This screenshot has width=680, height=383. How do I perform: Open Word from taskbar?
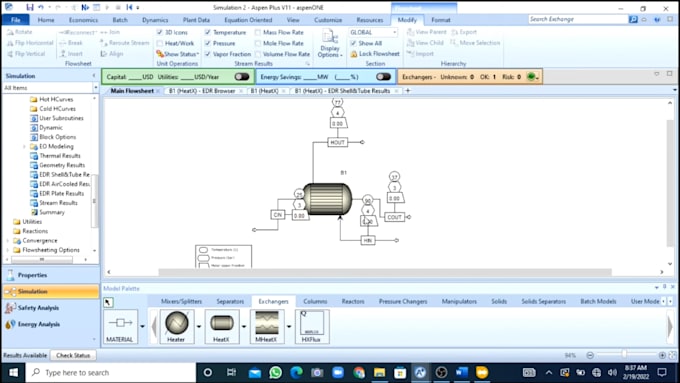coord(461,373)
